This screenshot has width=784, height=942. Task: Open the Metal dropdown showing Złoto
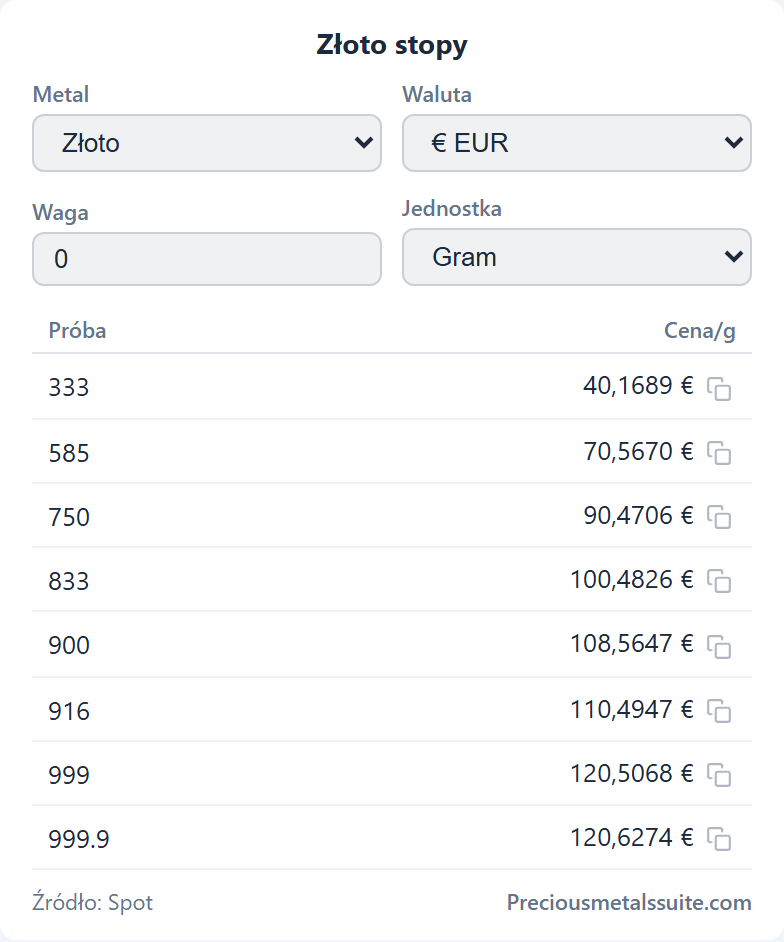[207, 143]
